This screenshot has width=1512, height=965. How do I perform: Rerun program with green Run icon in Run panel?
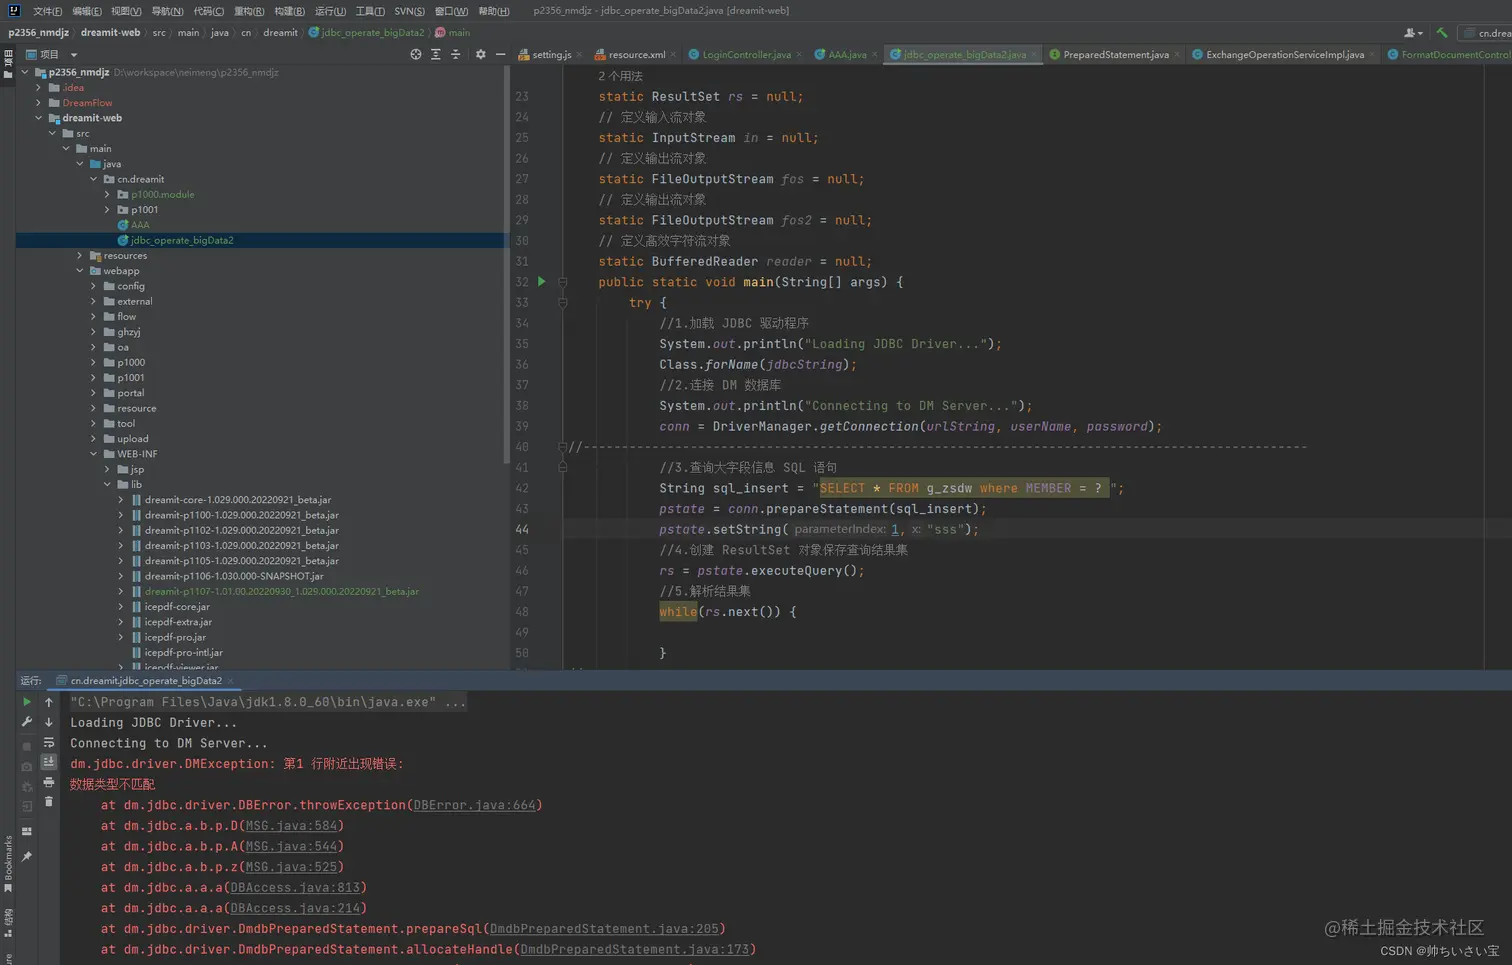point(27,702)
